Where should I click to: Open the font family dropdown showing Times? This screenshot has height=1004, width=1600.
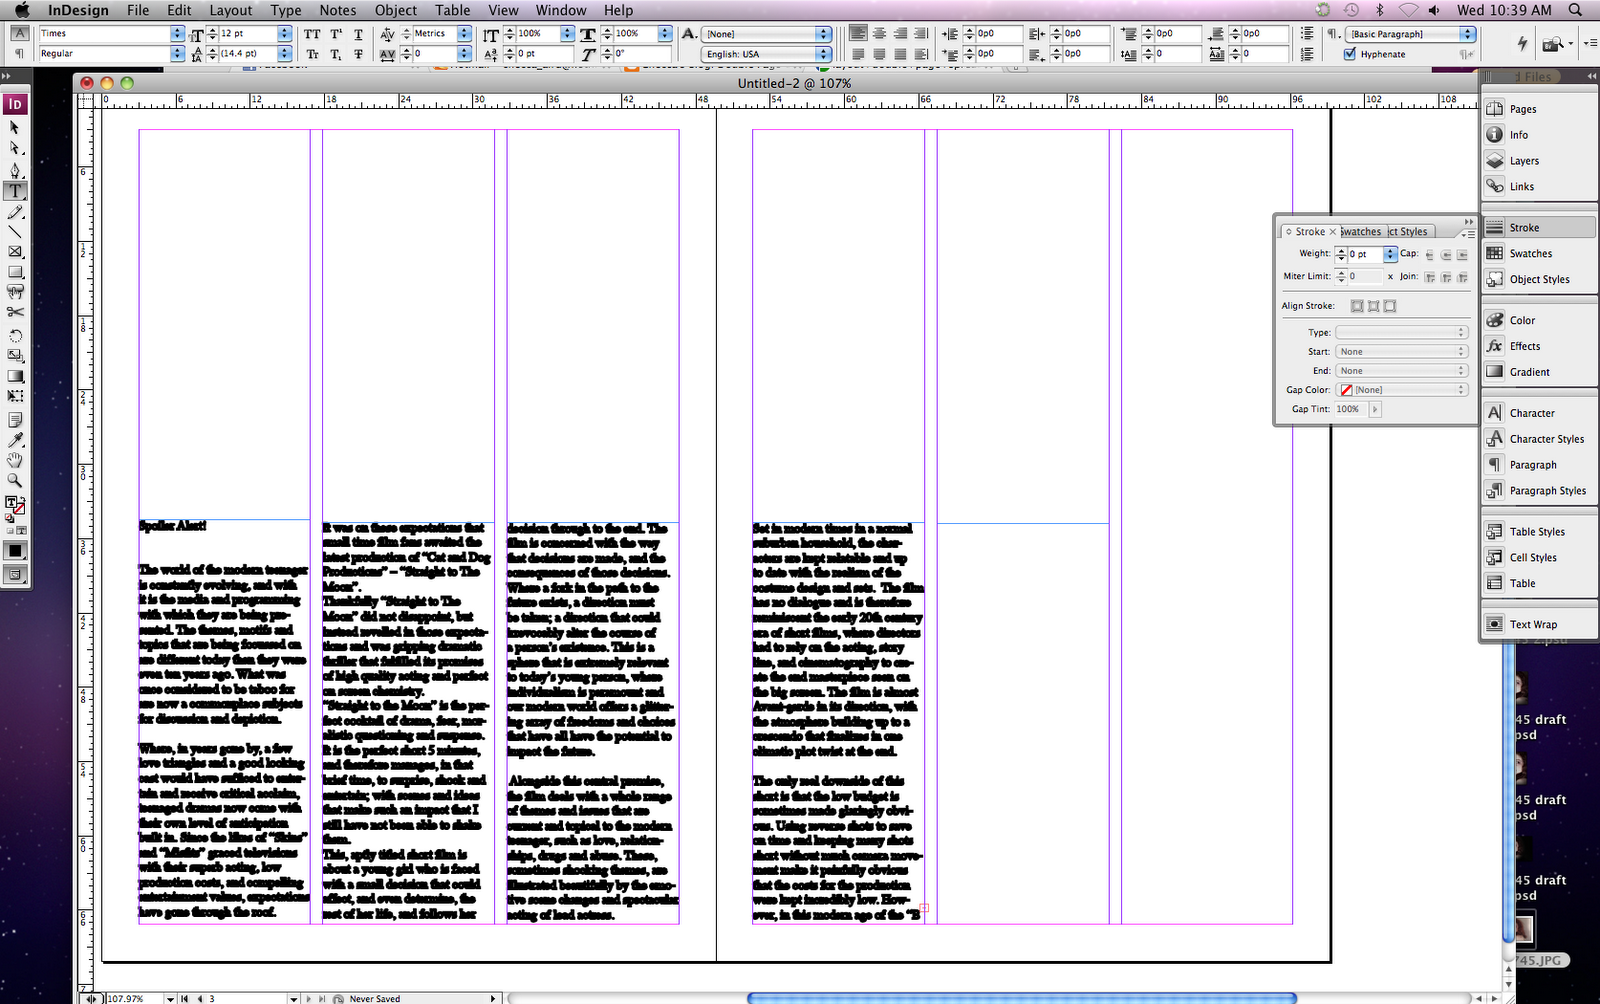click(176, 33)
